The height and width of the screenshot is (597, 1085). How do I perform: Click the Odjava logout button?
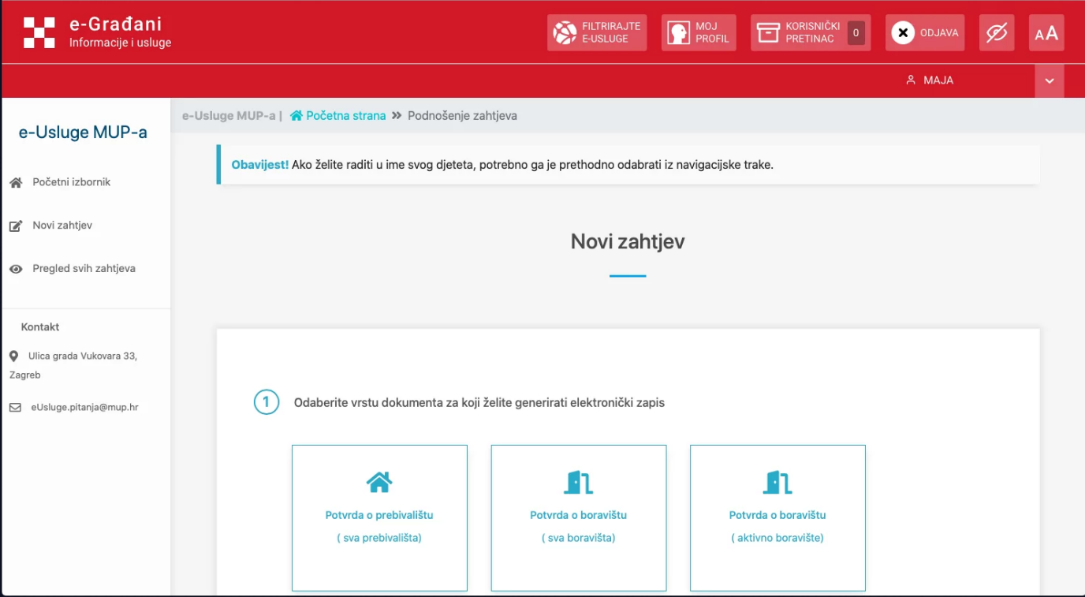(x=924, y=32)
